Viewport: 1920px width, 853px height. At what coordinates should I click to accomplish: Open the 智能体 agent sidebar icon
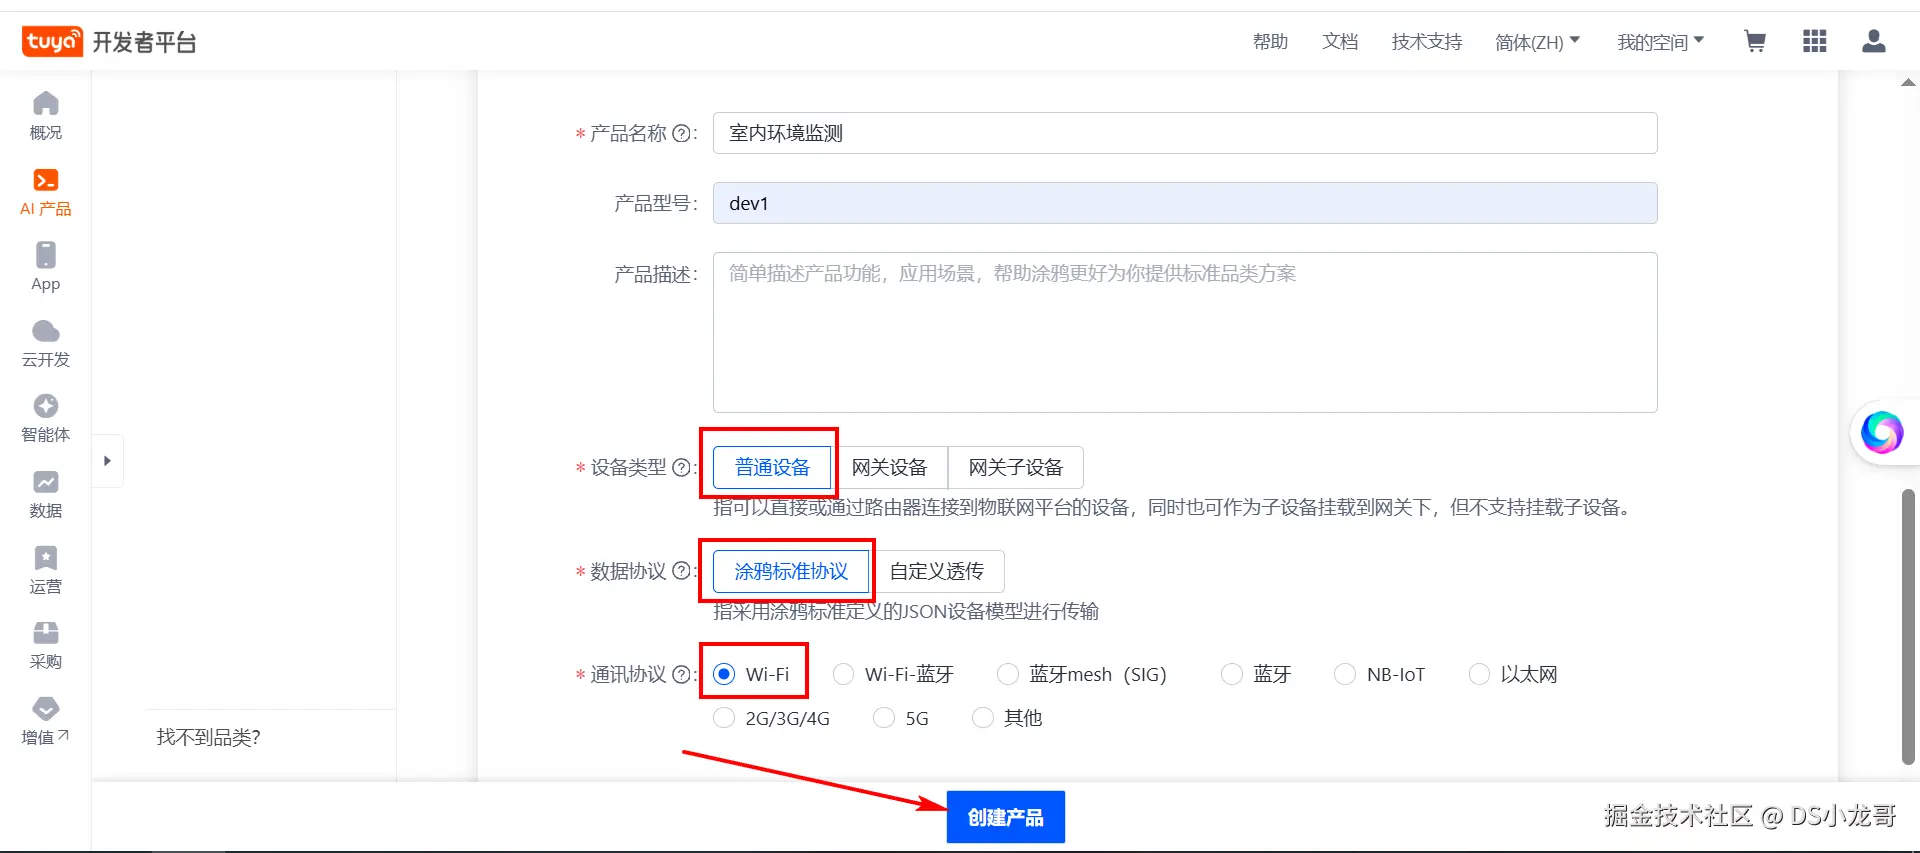[x=46, y=418]
